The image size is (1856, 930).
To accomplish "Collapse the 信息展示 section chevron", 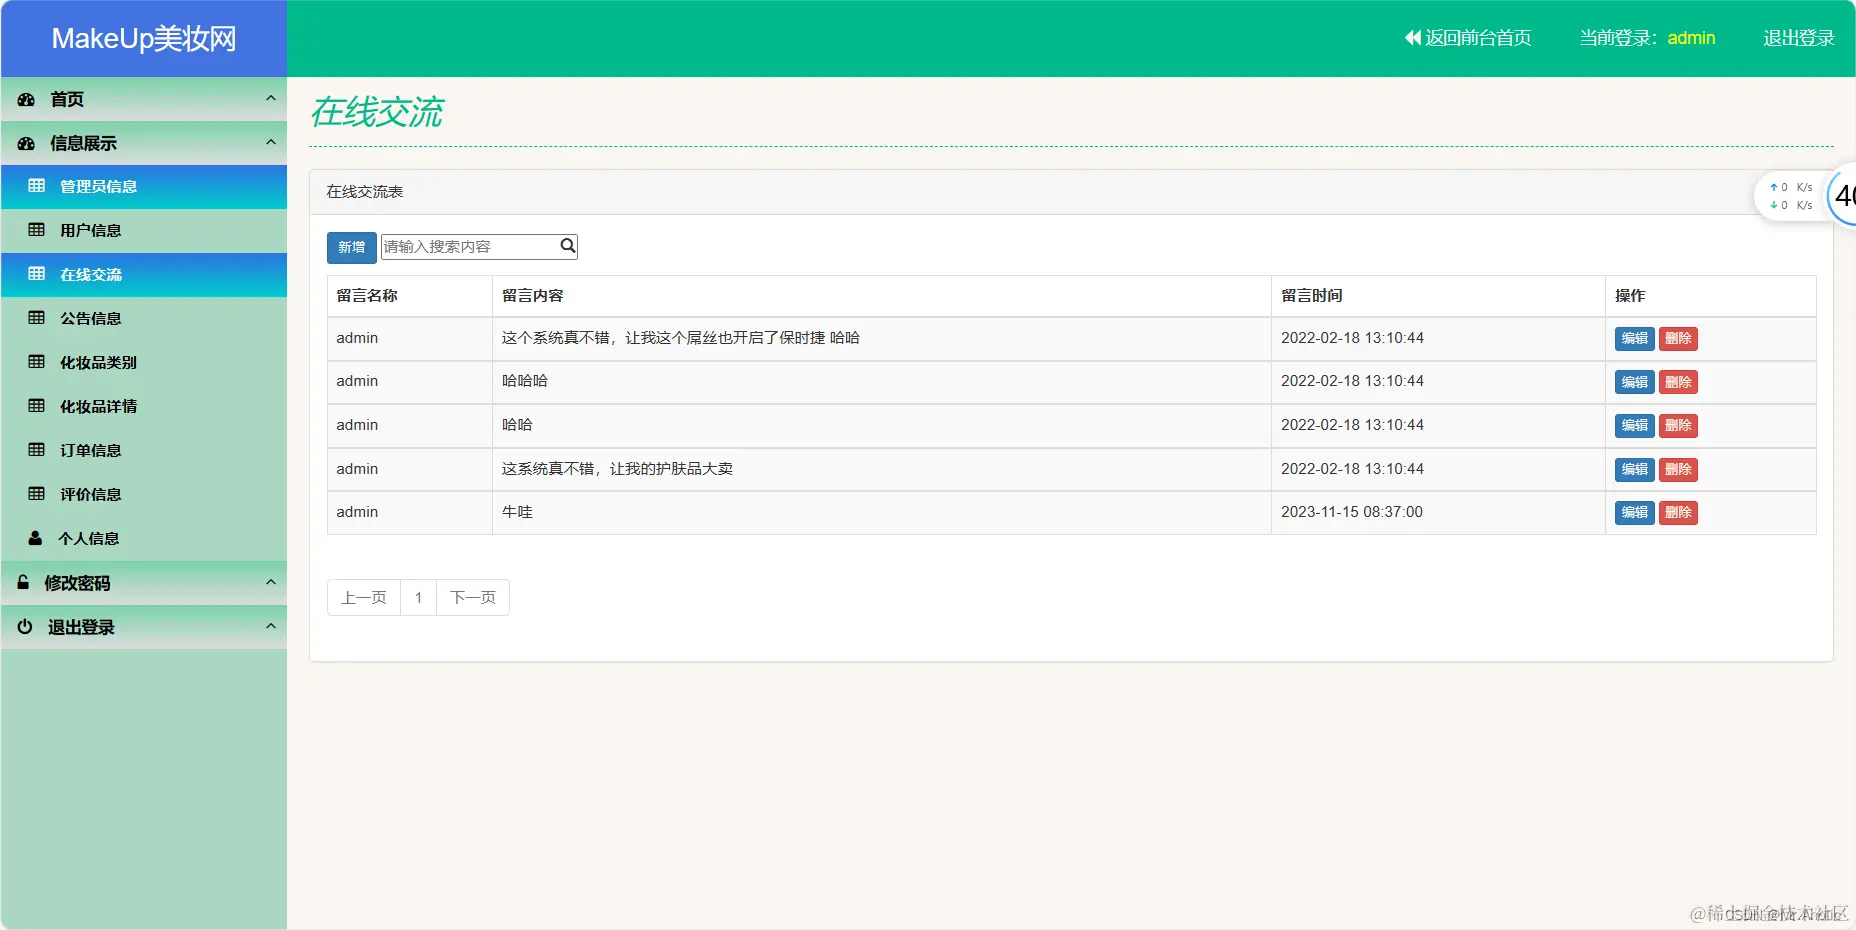I will pyautogui.click(x=270, y=142).
